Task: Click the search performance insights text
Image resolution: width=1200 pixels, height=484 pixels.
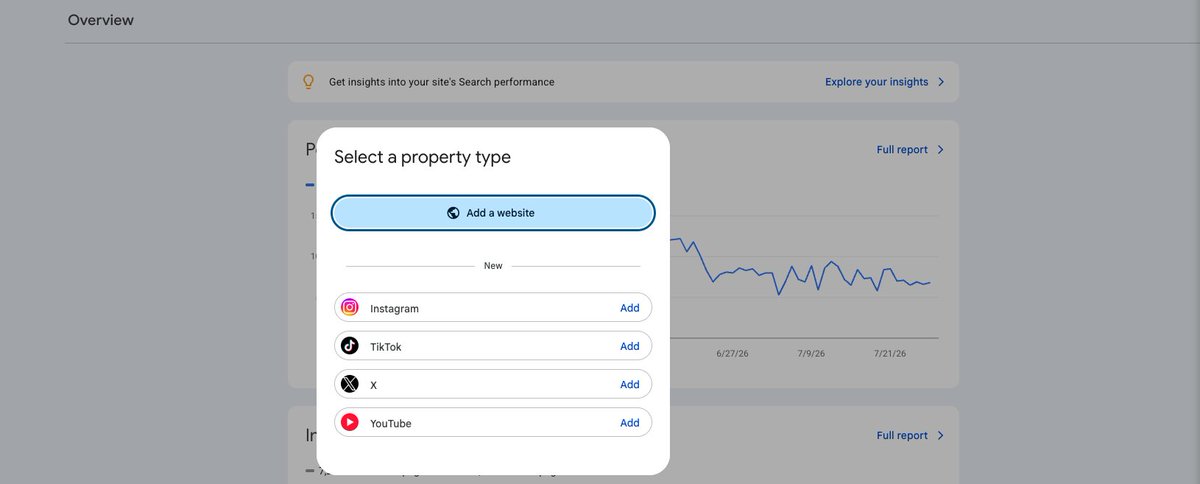Action: [441, 82]
